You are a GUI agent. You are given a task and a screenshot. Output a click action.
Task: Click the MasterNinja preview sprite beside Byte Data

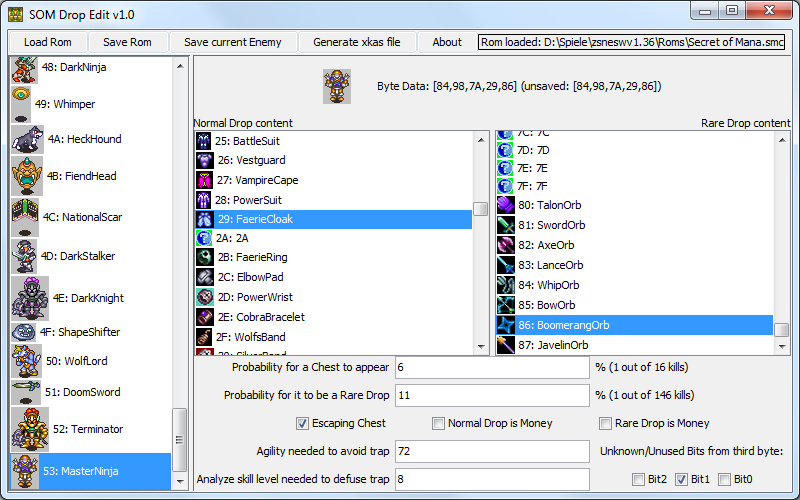coord(337,87)
